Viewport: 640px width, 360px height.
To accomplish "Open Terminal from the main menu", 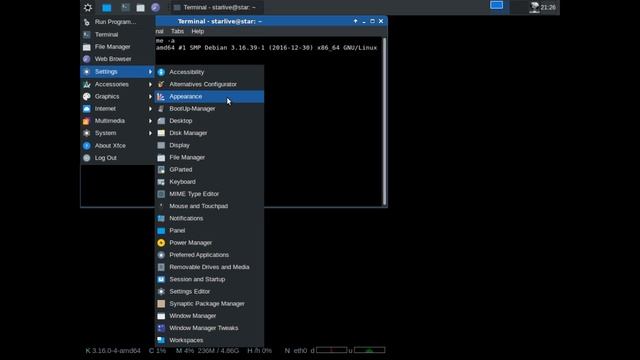I will [x=117, y=34].
